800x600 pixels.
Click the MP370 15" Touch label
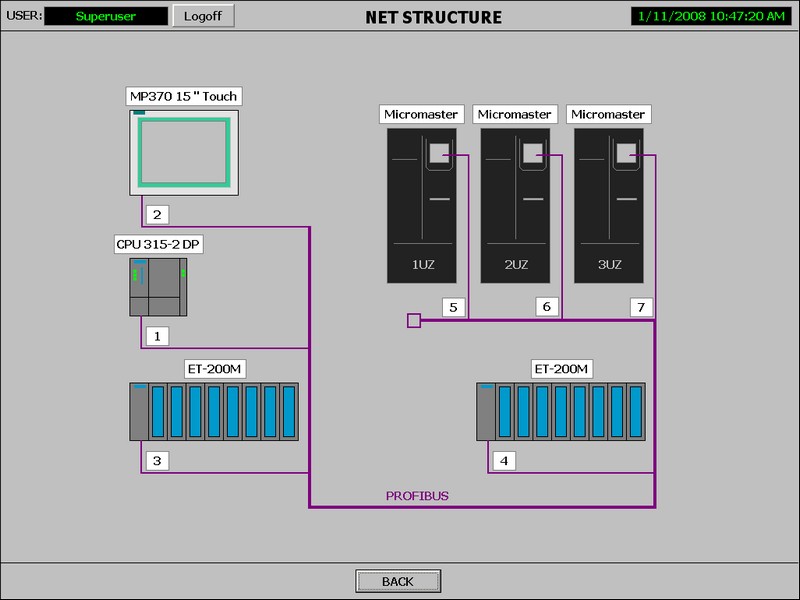pos(184,96)
